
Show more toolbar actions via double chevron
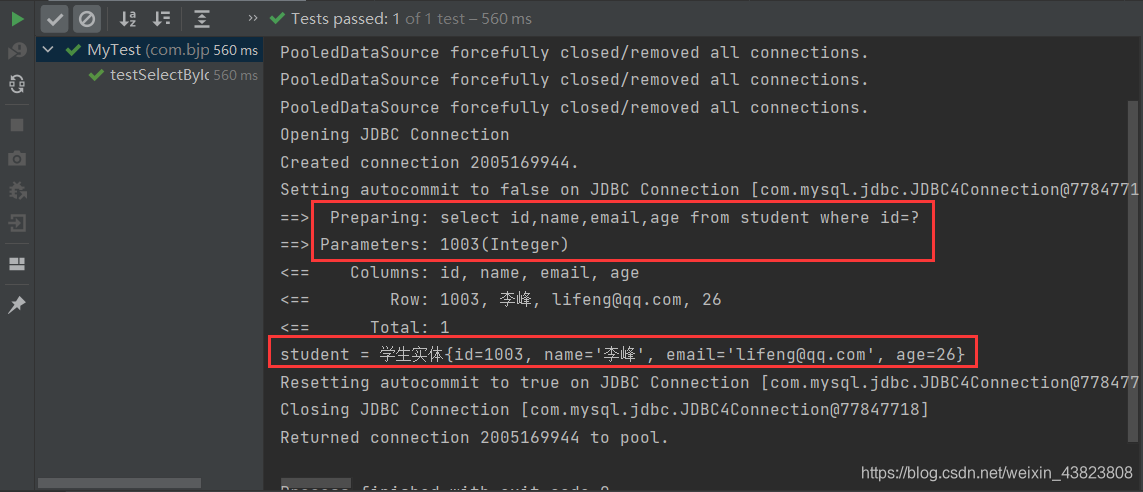click(x=247, y=18)
